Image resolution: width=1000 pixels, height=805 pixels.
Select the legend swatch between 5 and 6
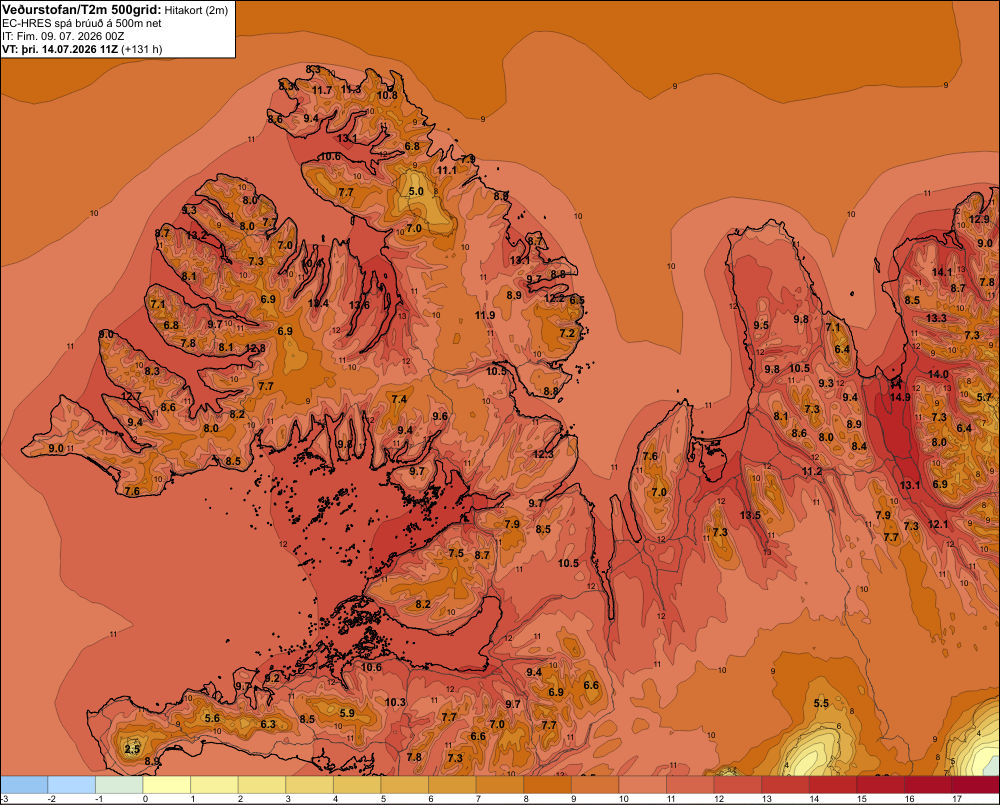click(404, 785)
